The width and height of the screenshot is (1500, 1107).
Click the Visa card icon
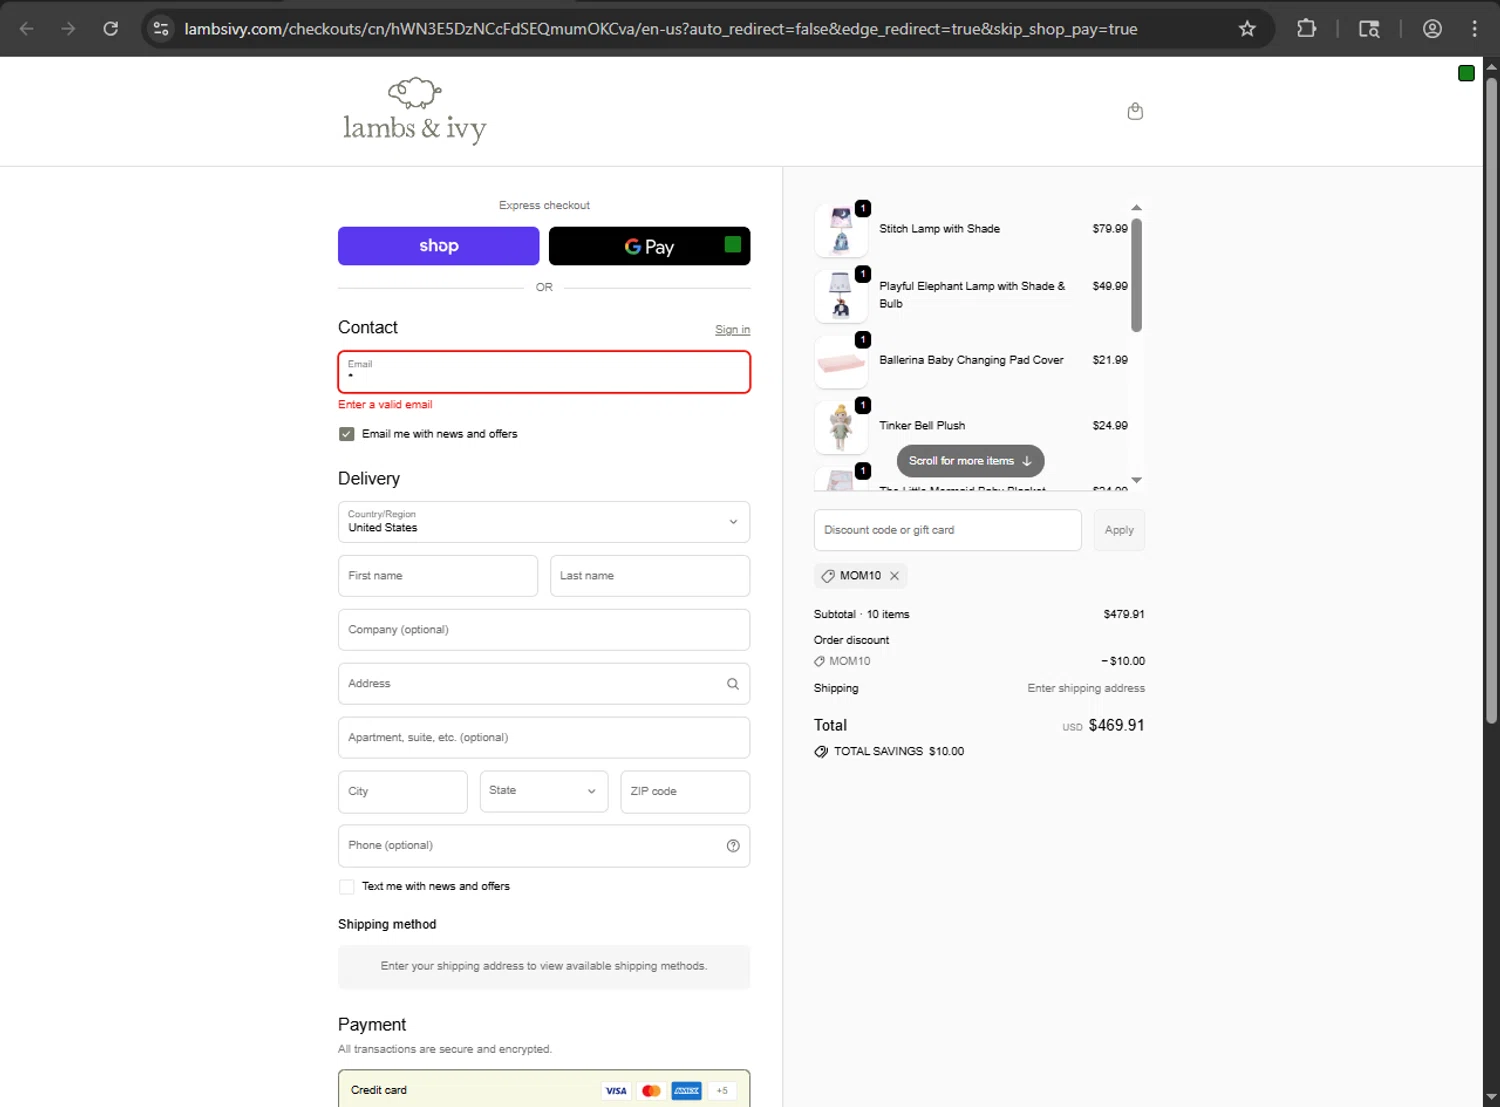coord(616,1091)
